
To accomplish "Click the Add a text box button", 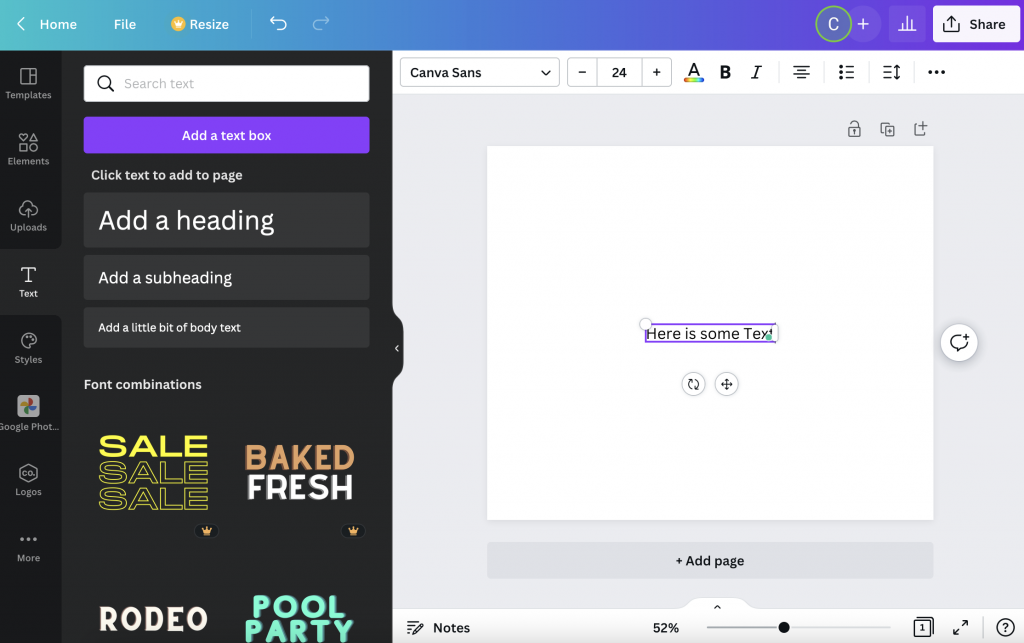I will coord(226,135).
